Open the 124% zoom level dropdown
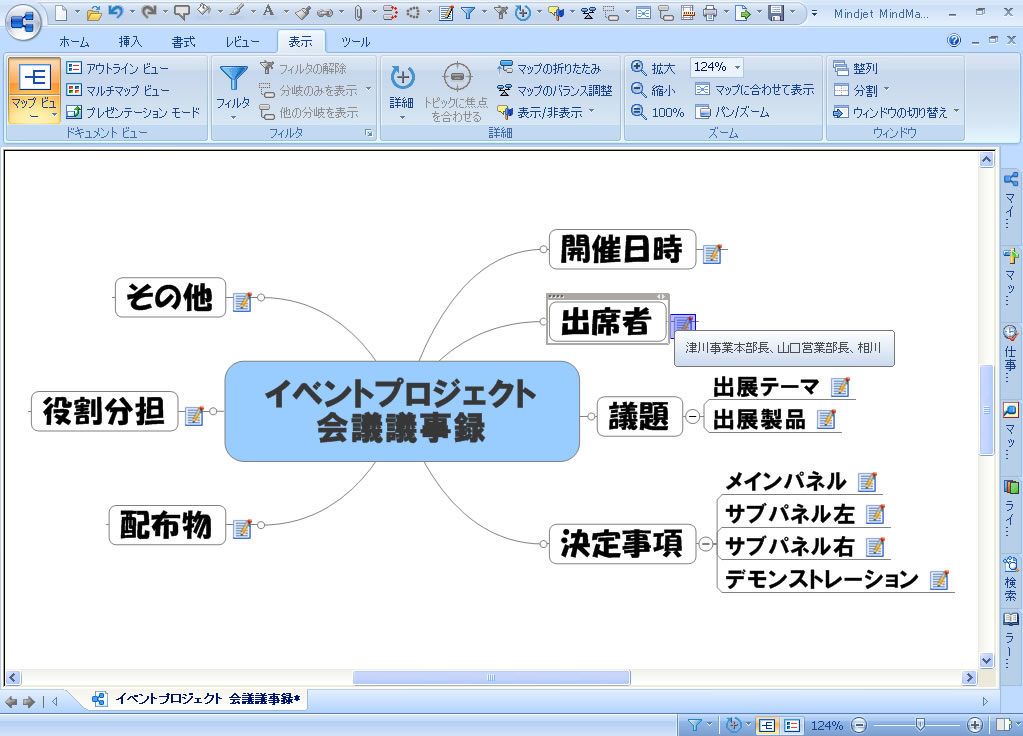Image resolution: width=1023 pixels, height=736 pixels. [x=737, y=67]
